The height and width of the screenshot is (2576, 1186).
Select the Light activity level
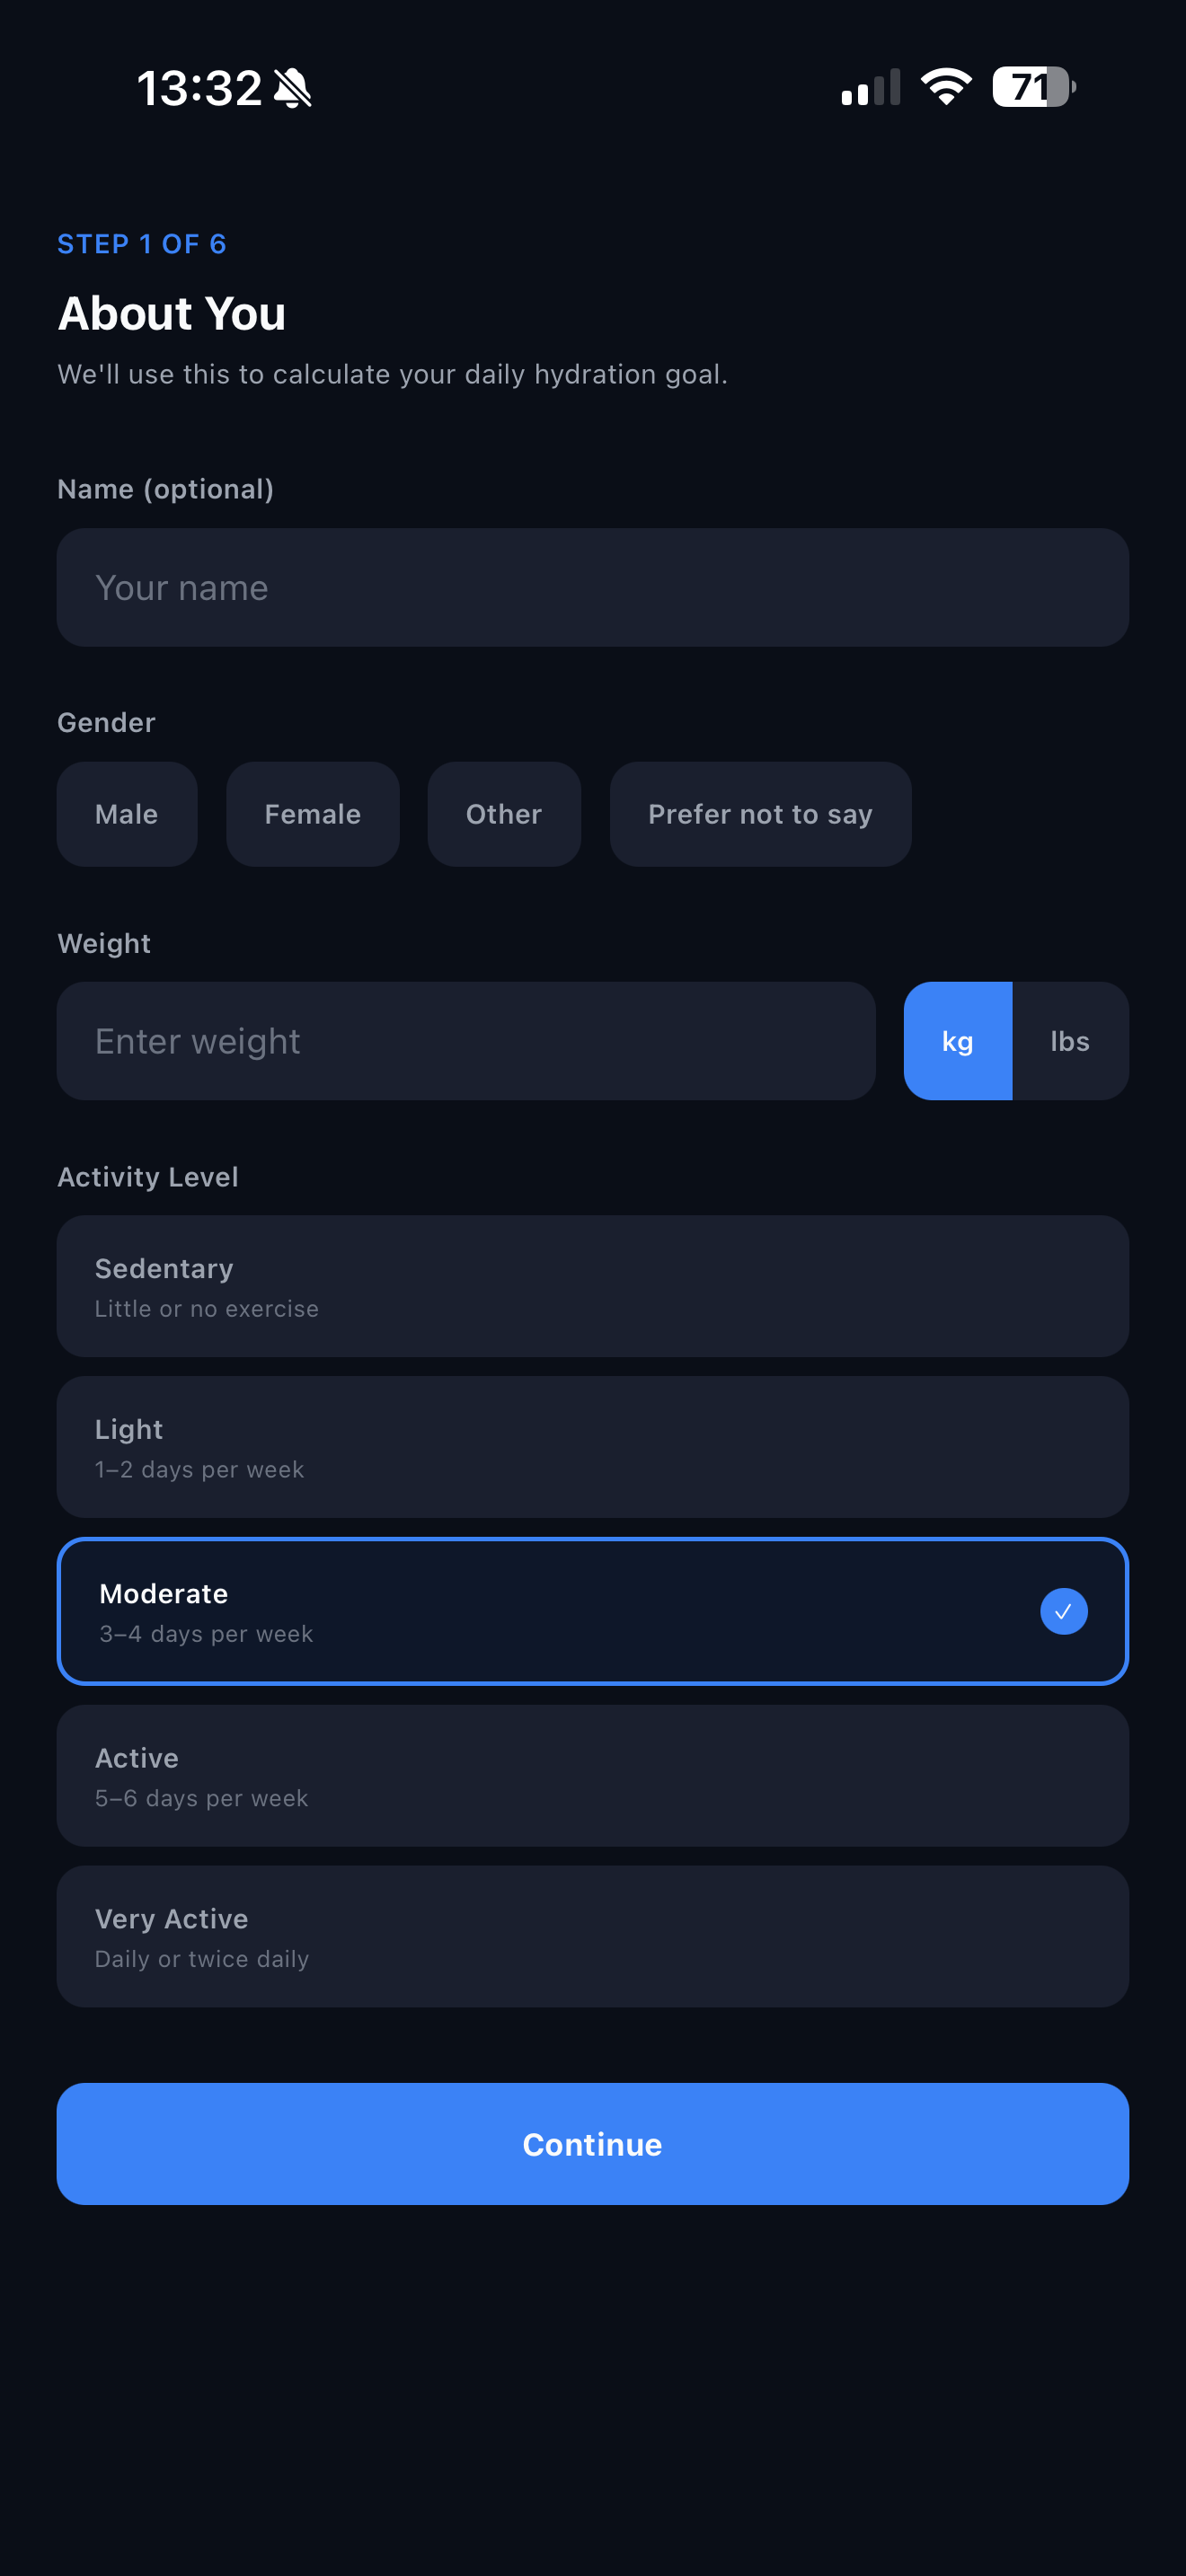[592, 1447]
